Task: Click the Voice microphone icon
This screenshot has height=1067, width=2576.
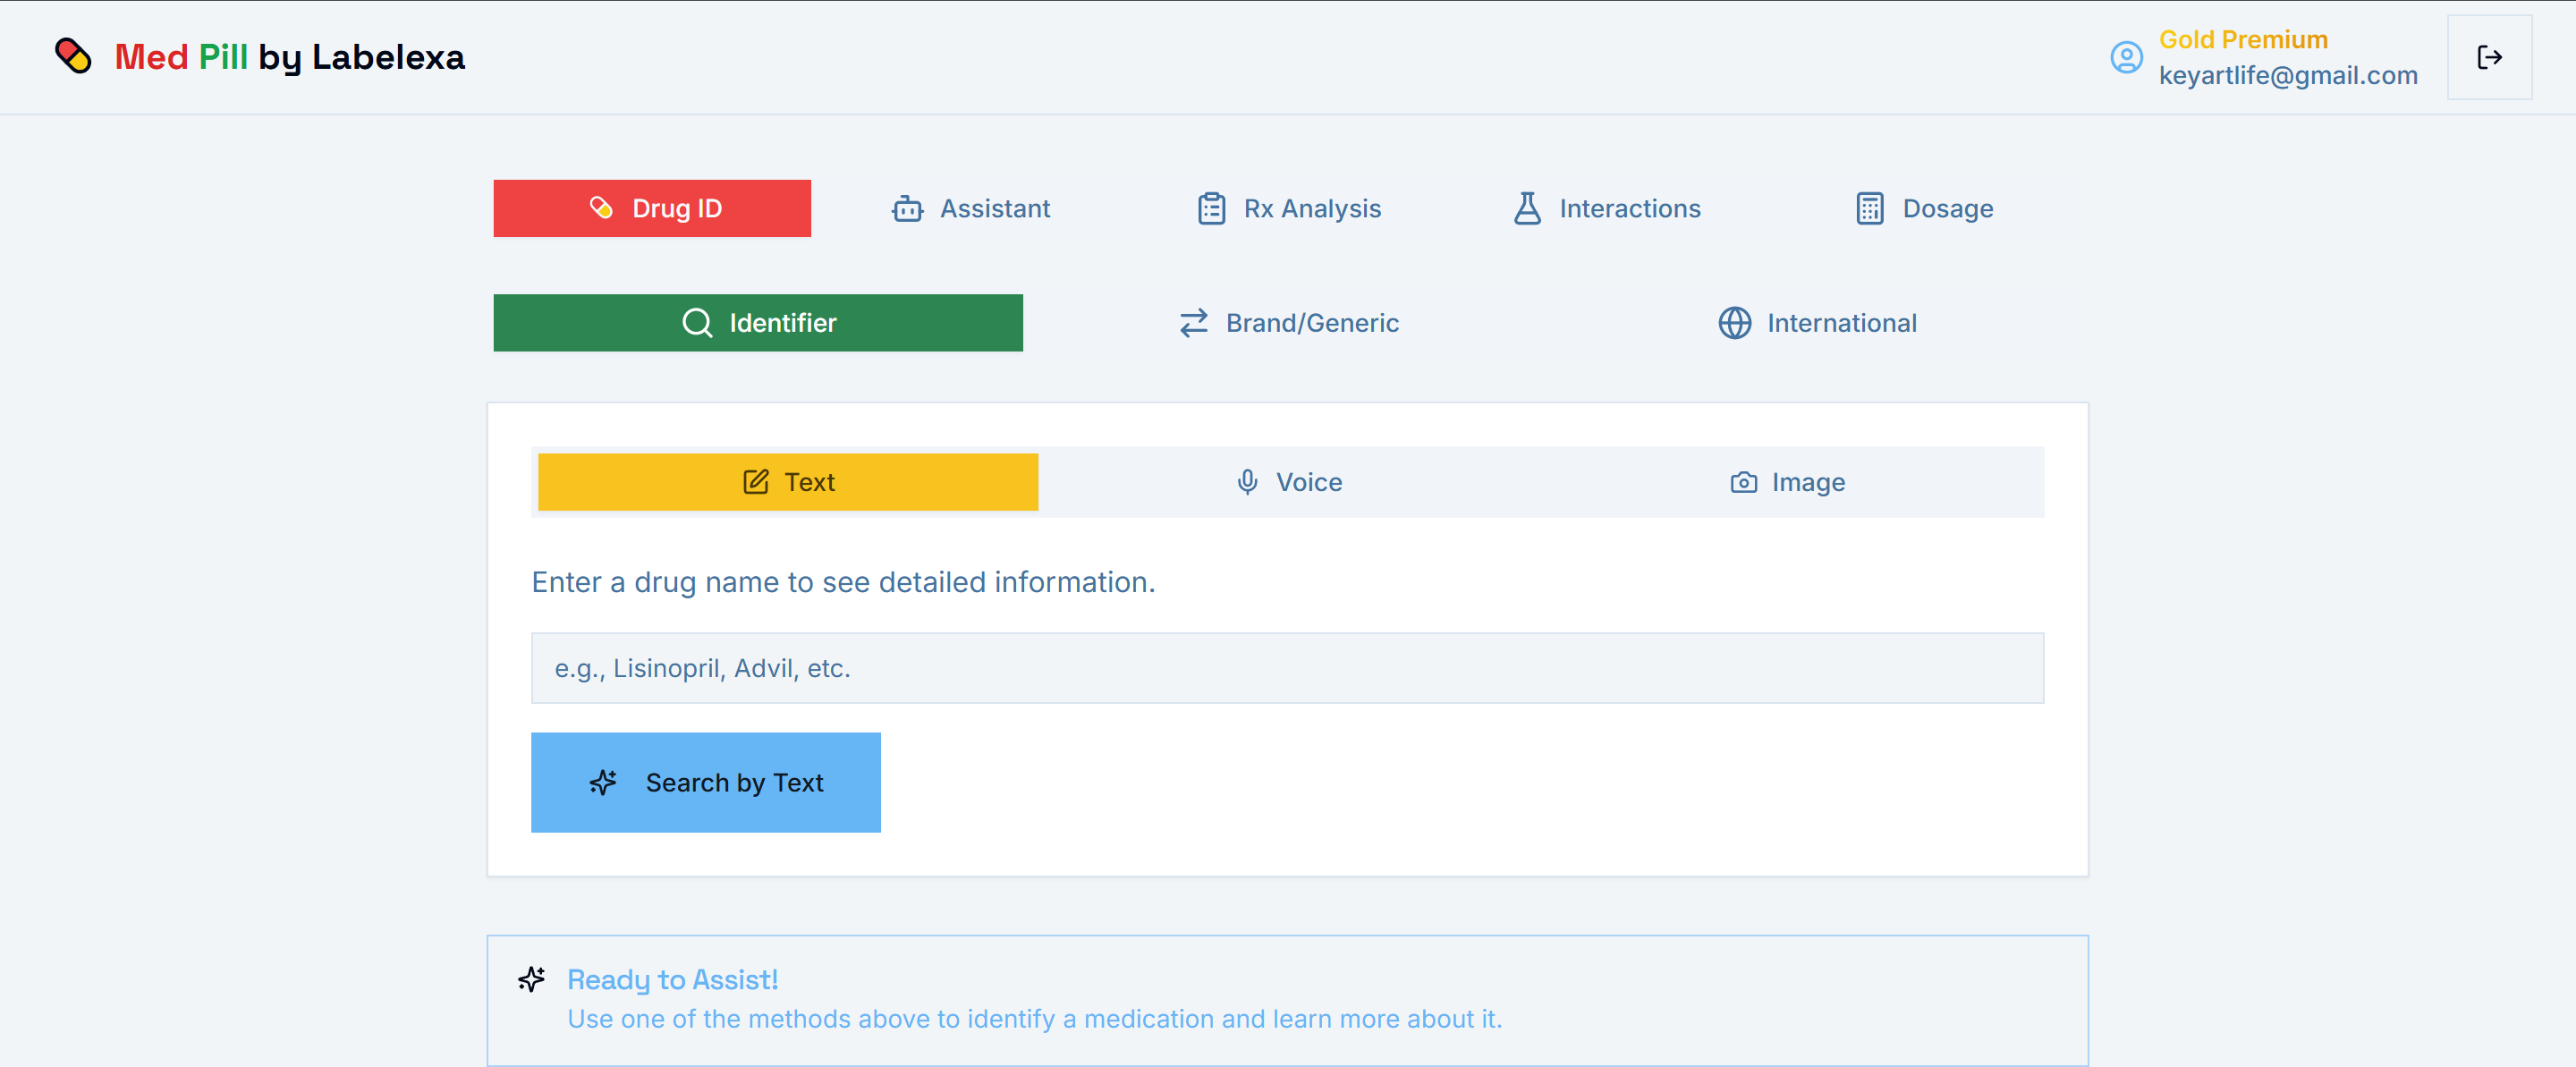Action: pyautogui.click(x=1247, y=482)
